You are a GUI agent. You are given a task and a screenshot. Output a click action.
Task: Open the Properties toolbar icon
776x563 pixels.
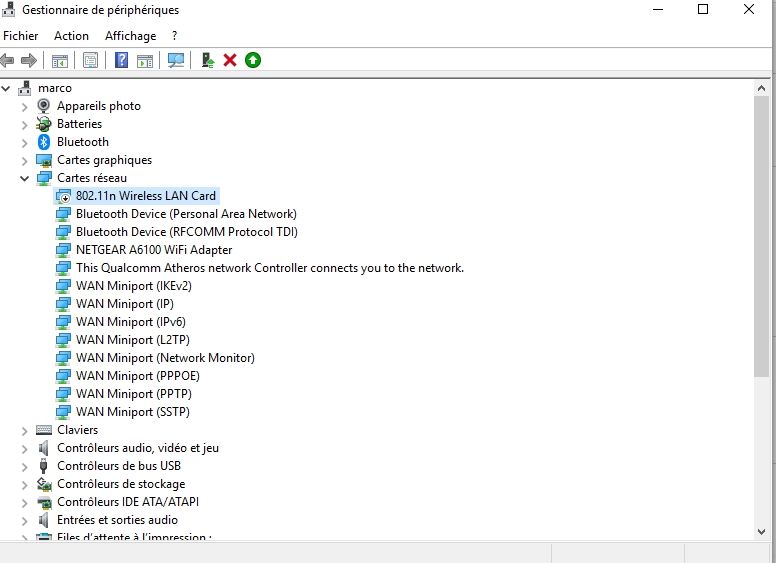(x=90, y=60)
